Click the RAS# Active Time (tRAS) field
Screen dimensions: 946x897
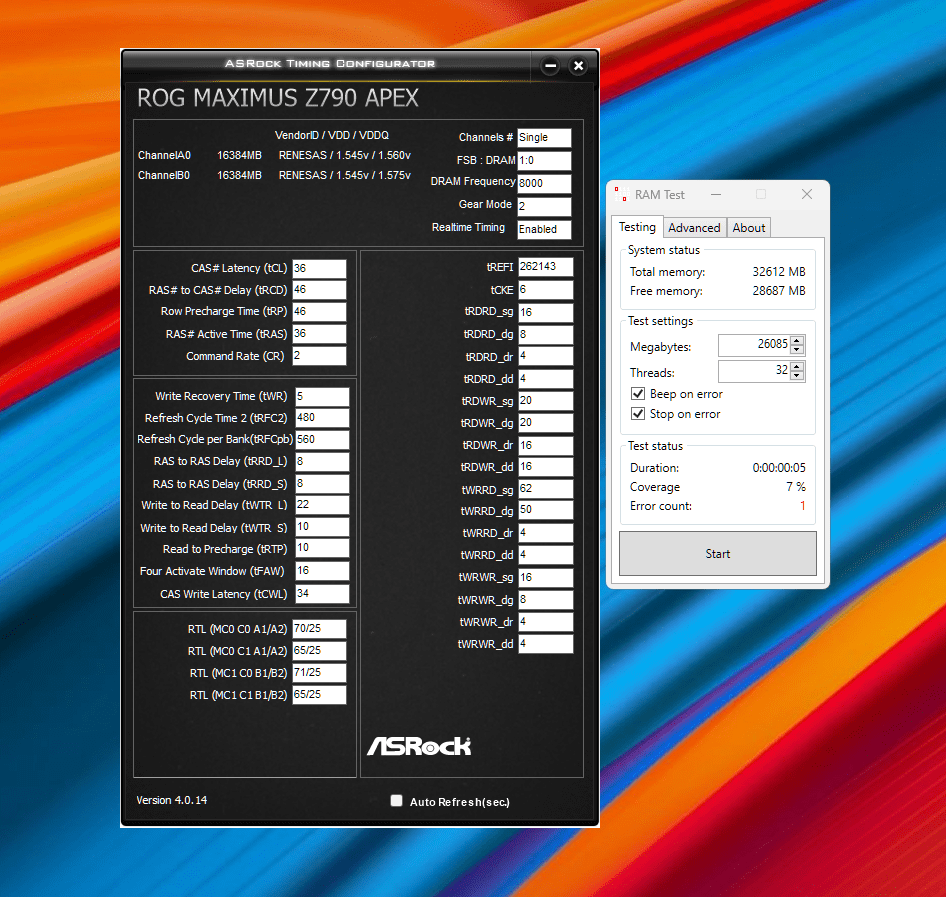(319, 334)
